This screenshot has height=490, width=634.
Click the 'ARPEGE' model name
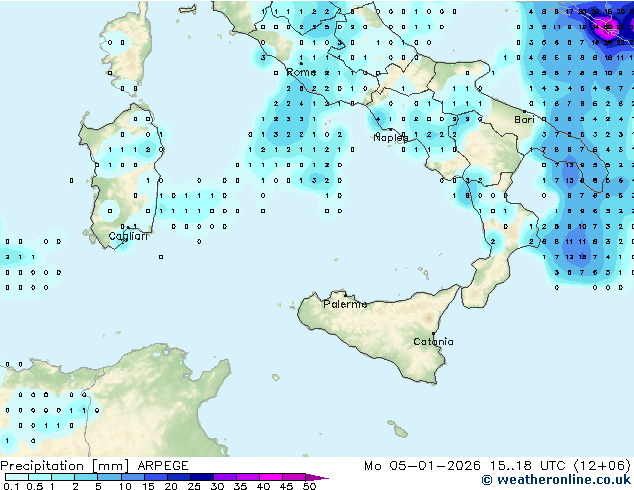click(x=163, y=466)
